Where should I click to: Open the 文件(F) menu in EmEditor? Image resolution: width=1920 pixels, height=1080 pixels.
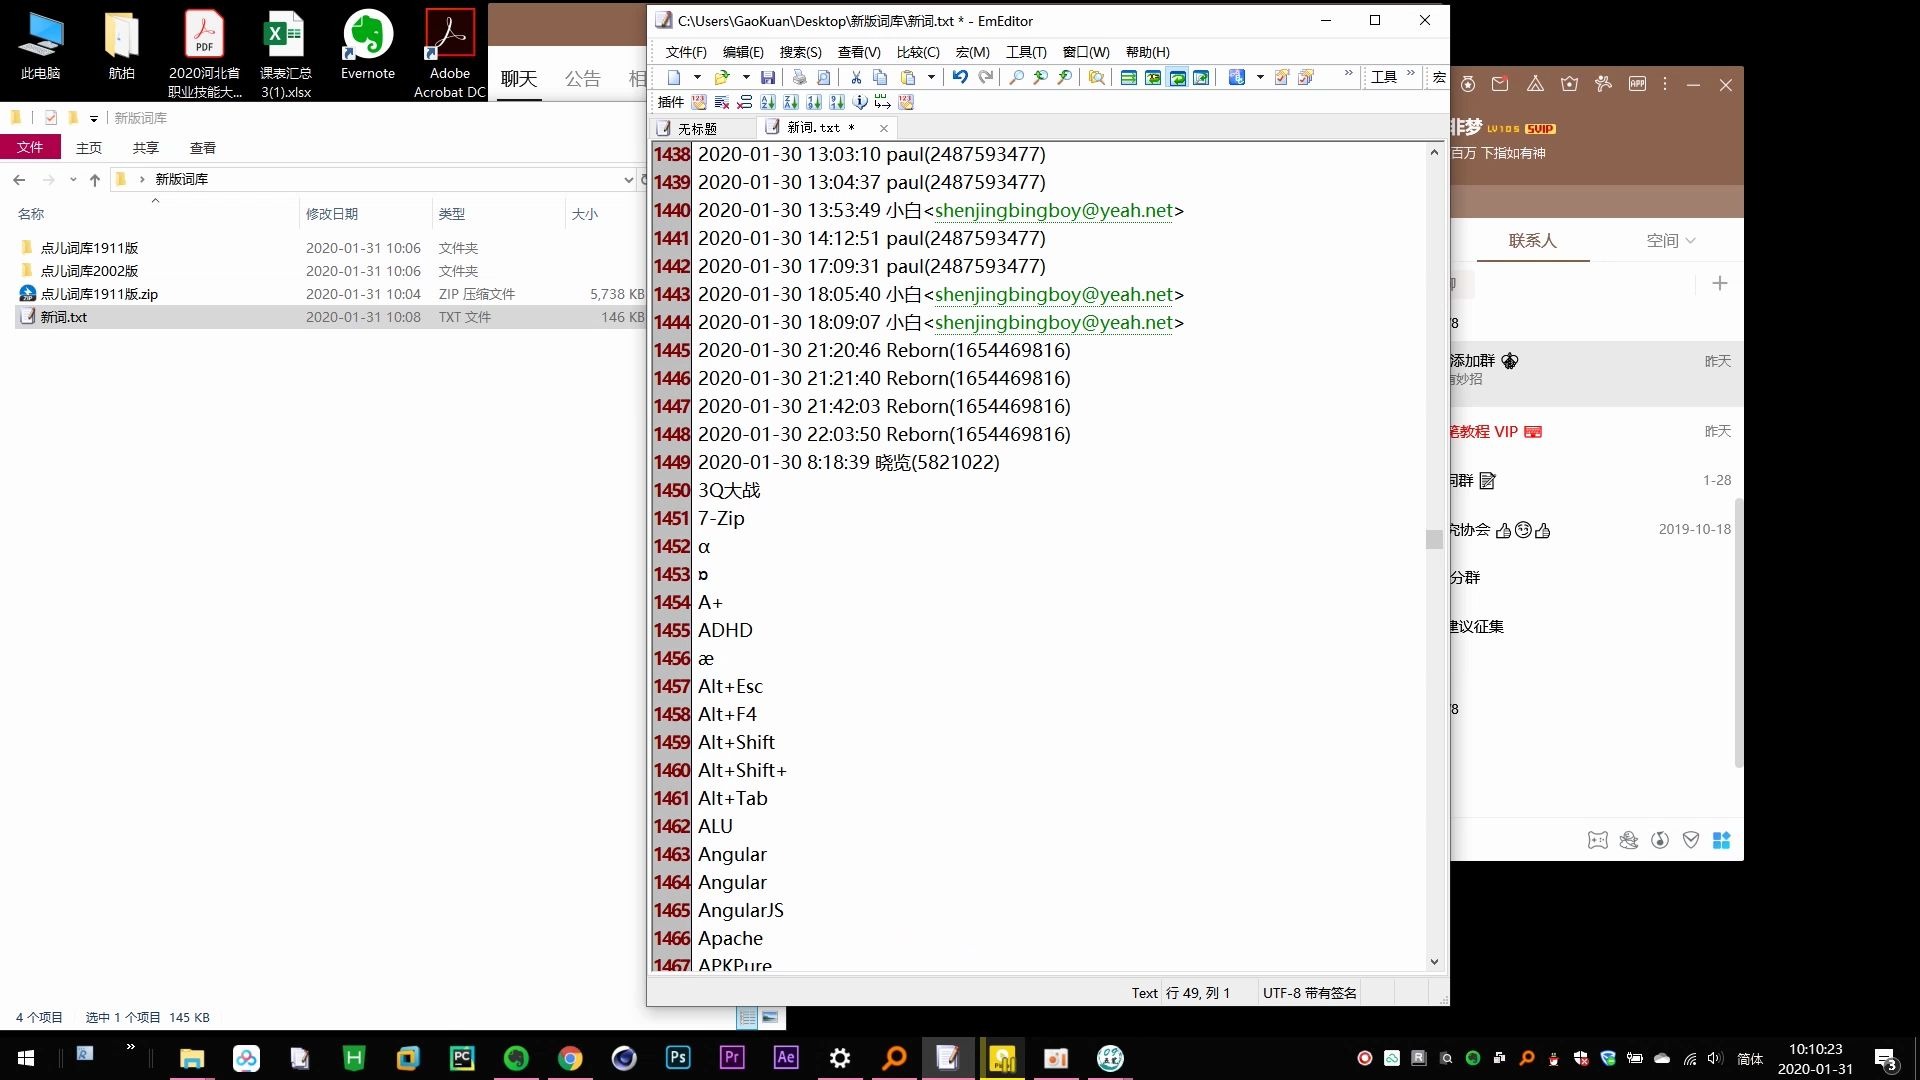[x=686, y=52]
